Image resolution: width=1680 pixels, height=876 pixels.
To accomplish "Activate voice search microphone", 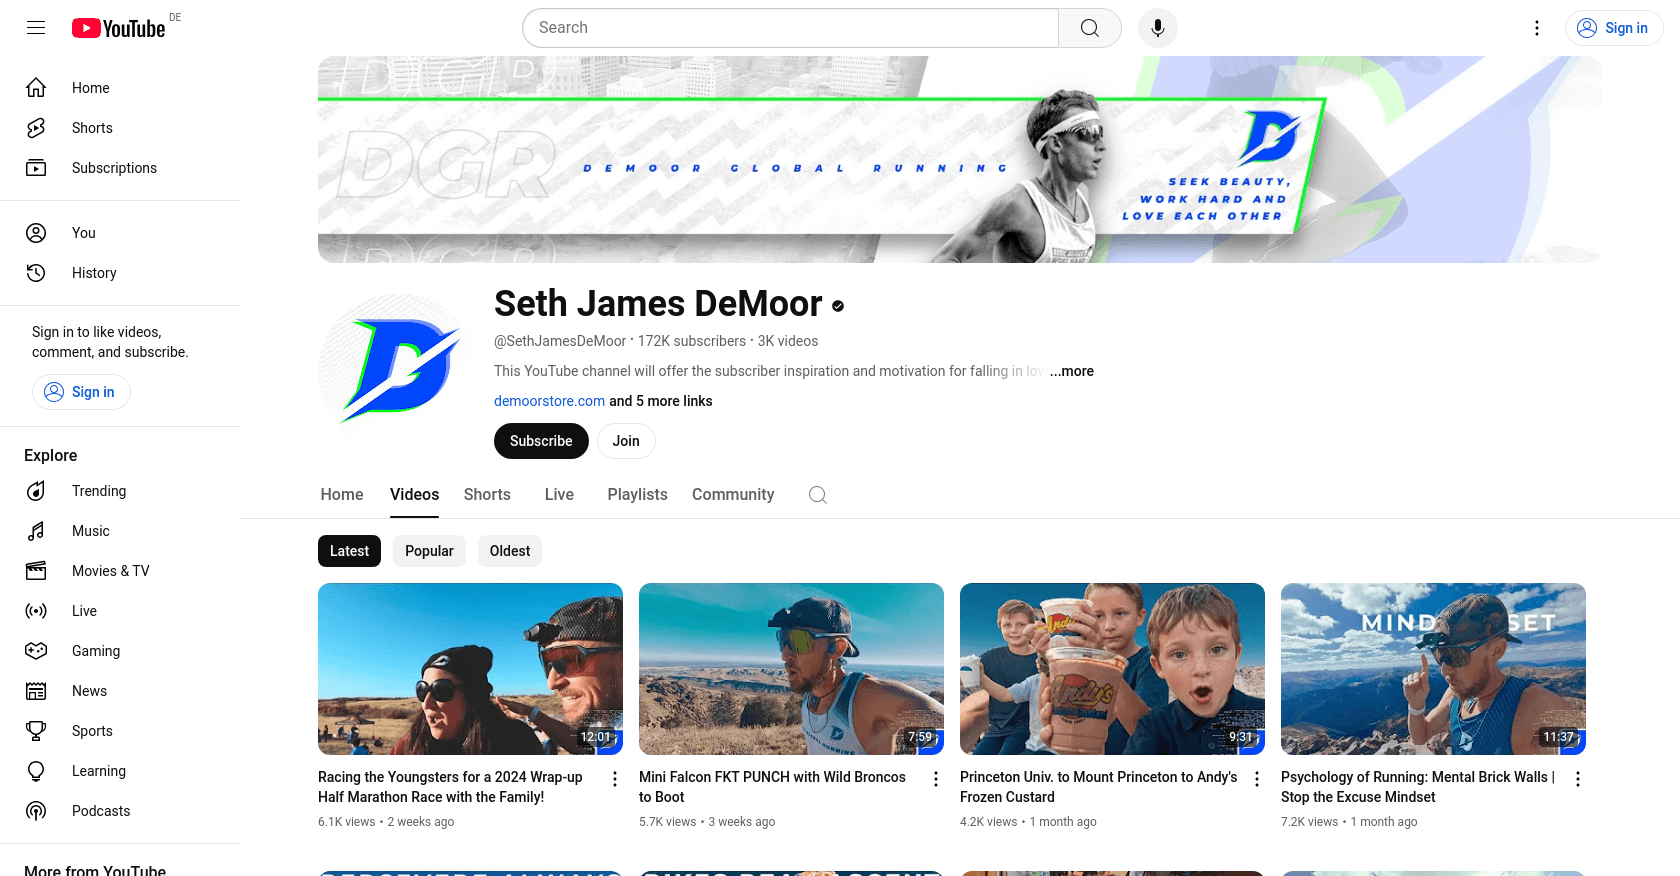I will pyautogui.click(x=1157, y=28).
